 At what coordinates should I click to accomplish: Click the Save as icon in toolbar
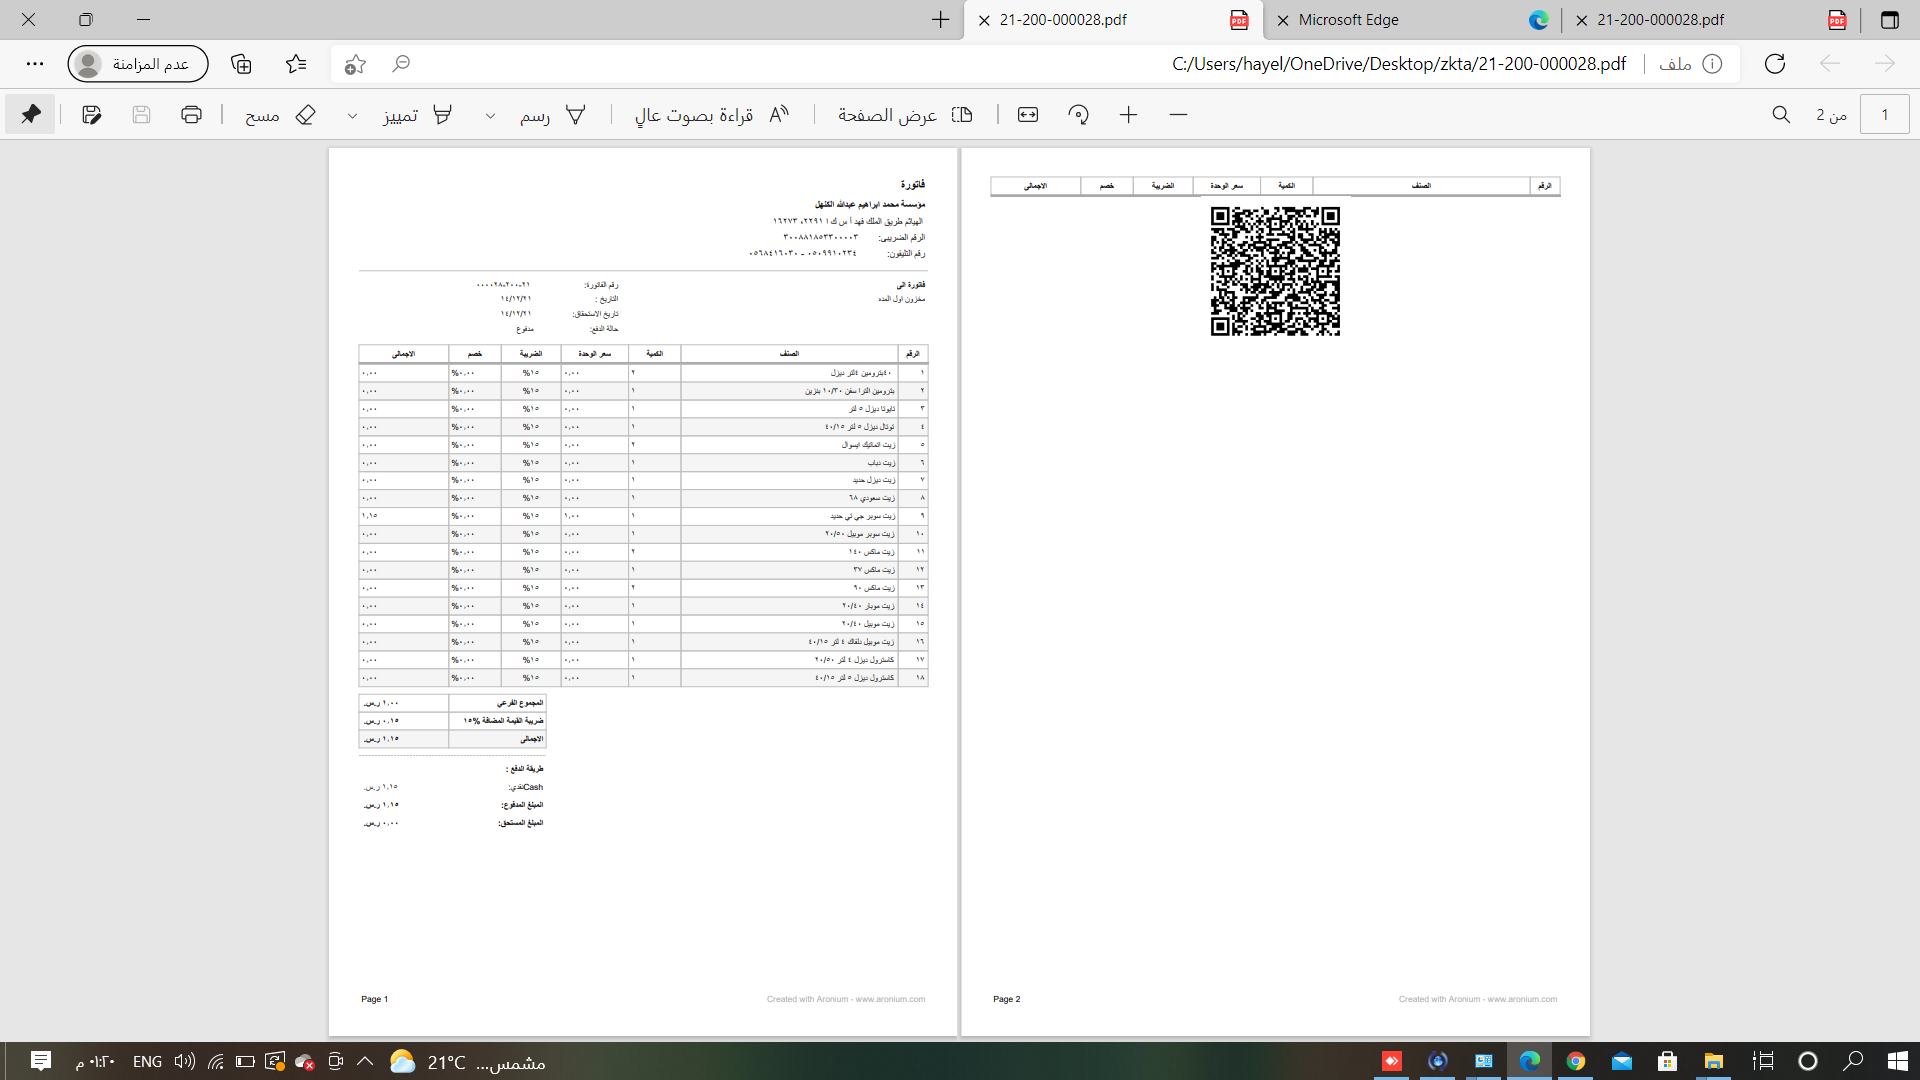pyautogui.click(x=92, y=115)
